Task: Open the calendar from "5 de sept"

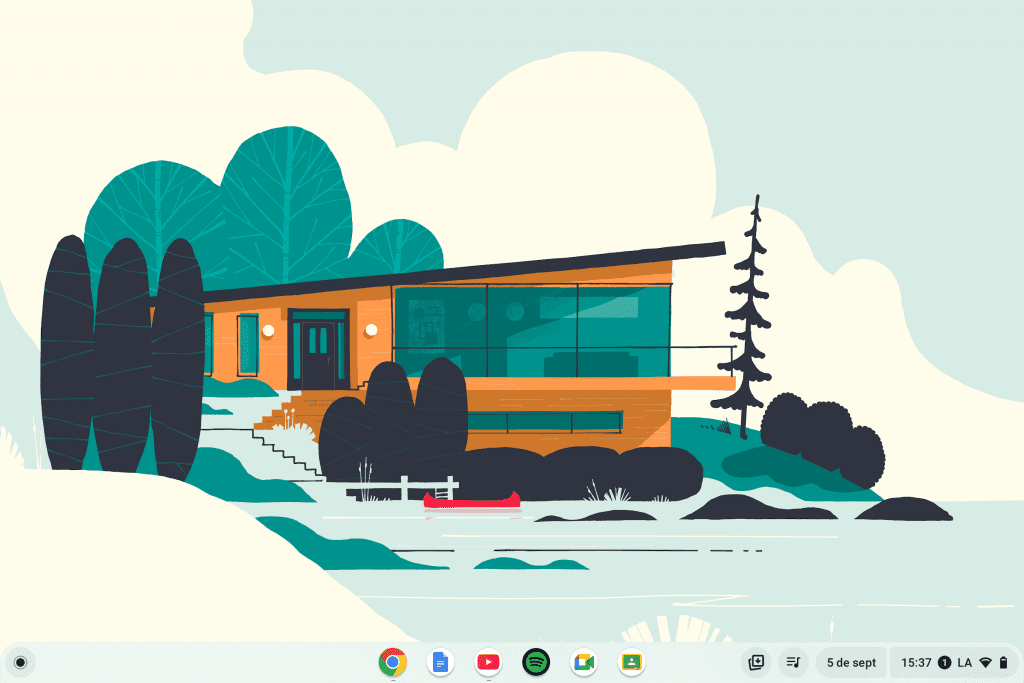Action: (851, 662)
